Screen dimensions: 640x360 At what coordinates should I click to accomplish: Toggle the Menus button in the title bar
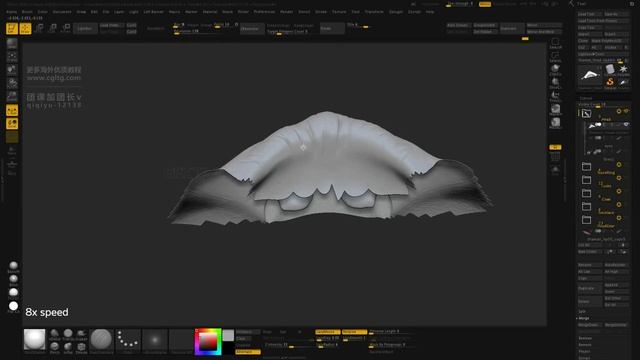pos(485,4)
